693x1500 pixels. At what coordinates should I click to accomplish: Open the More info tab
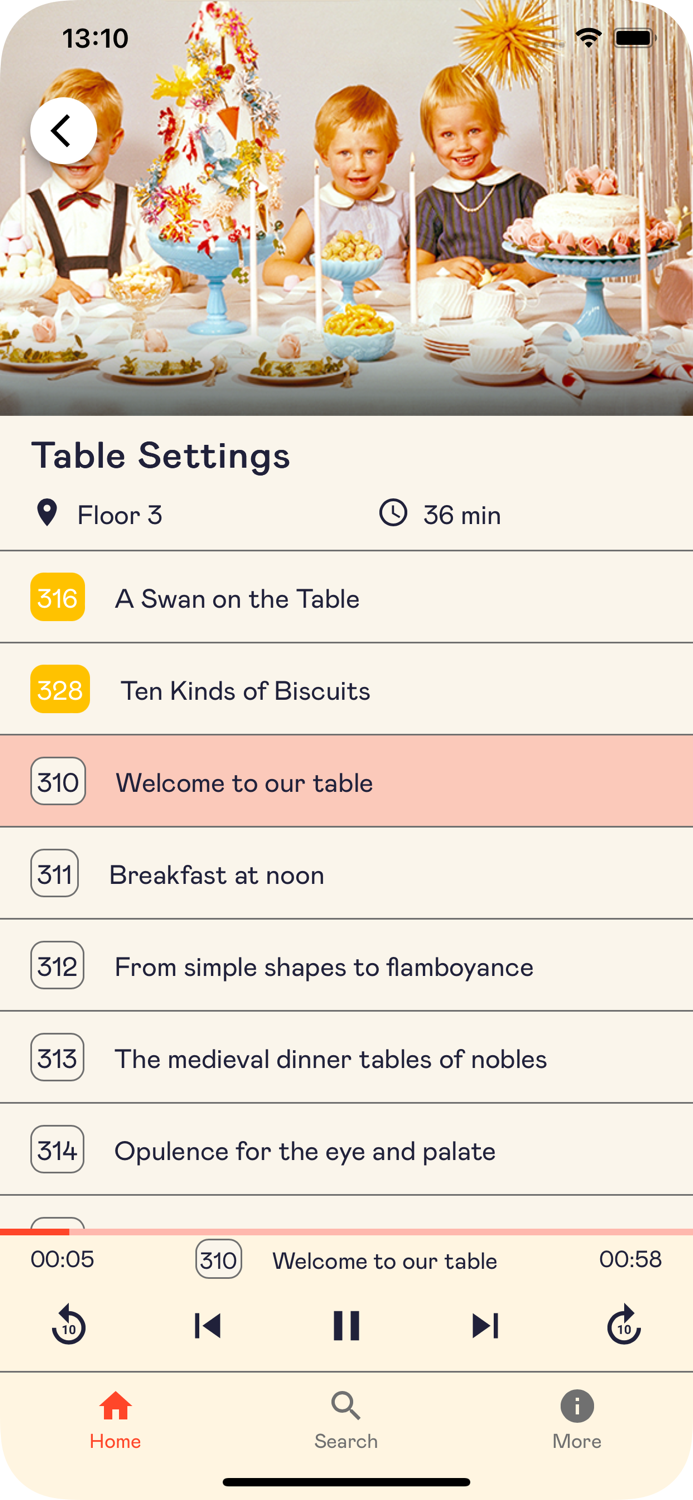pyautogui.click(x=577, y=1420)
